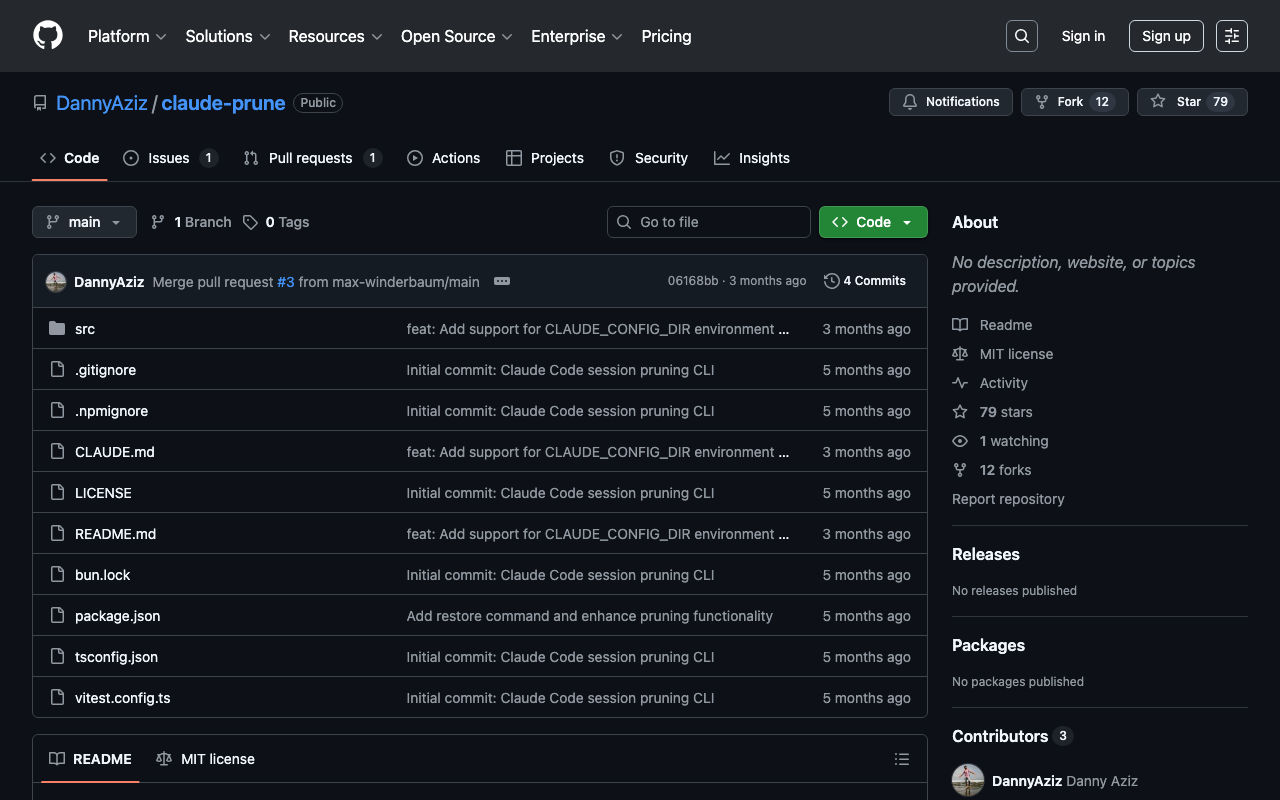Click the GitHub logo icon
The width and height of the screenshot is (1280, 800).
coord(48,36)
